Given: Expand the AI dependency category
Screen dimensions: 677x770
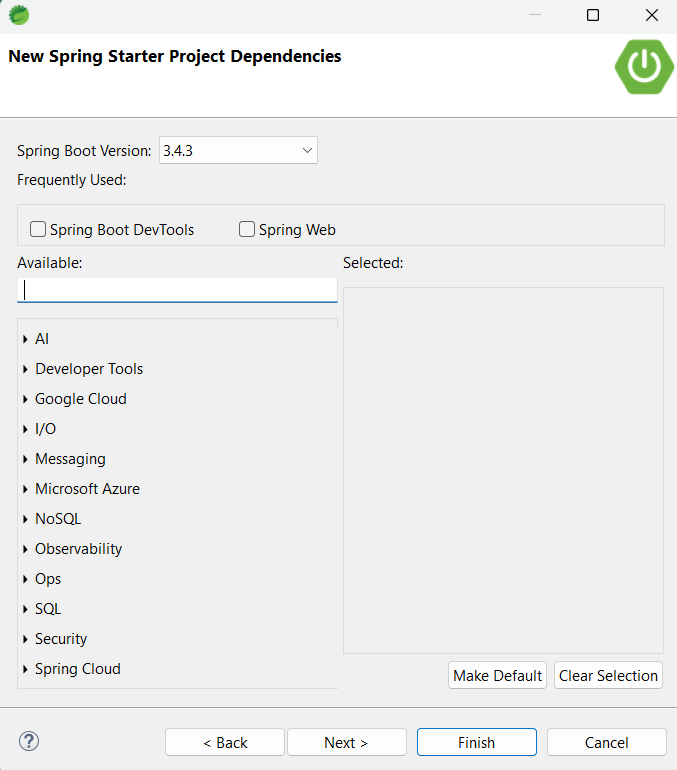Looking at the screenshot, I should click(25, 340).
